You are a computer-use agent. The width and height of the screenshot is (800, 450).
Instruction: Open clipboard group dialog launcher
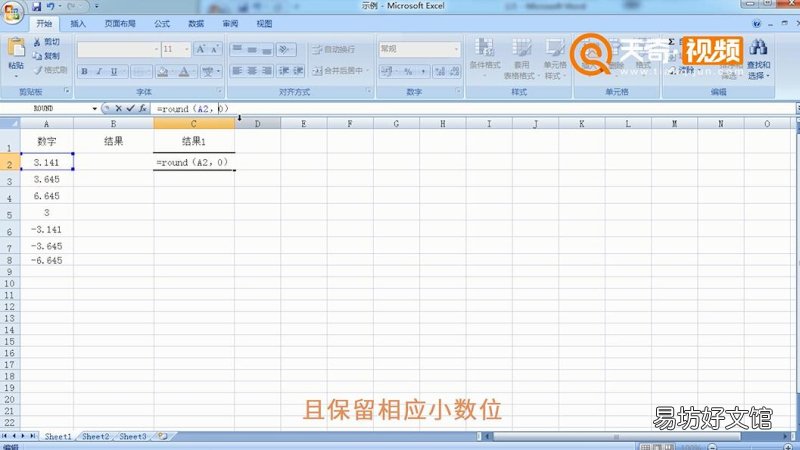66,91
